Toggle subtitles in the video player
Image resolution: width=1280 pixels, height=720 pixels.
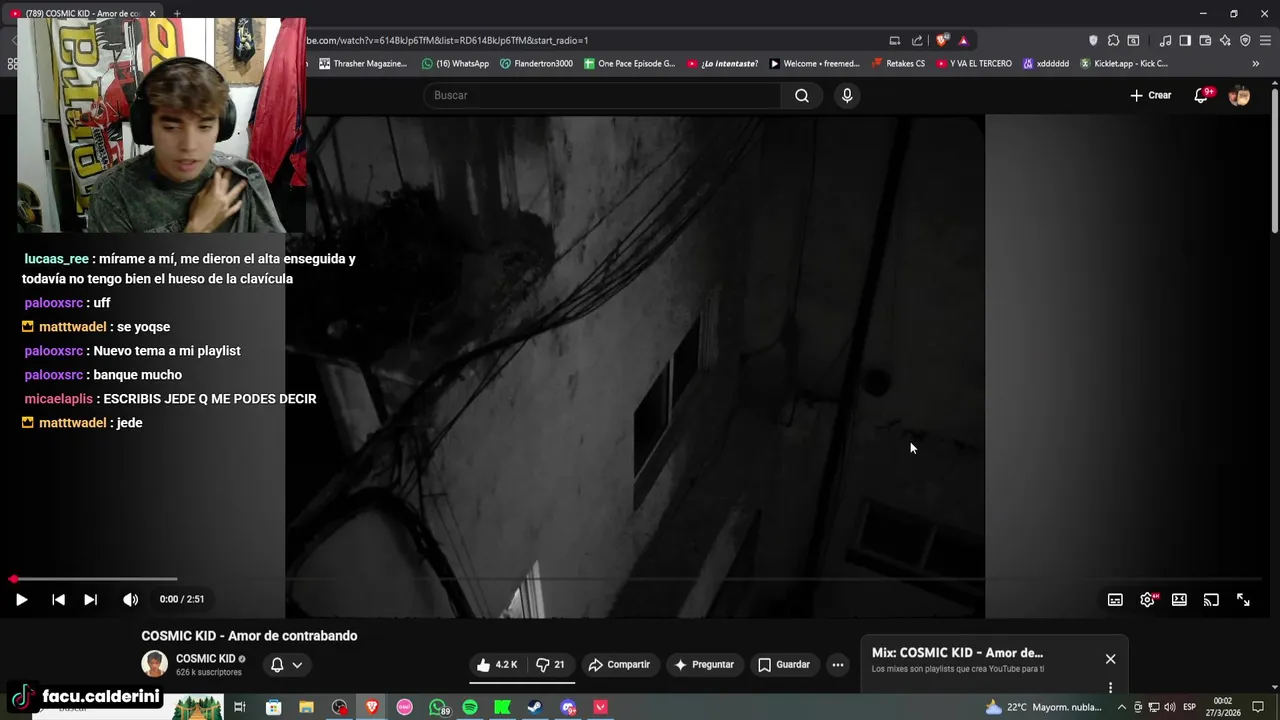tap(1115, 600)
